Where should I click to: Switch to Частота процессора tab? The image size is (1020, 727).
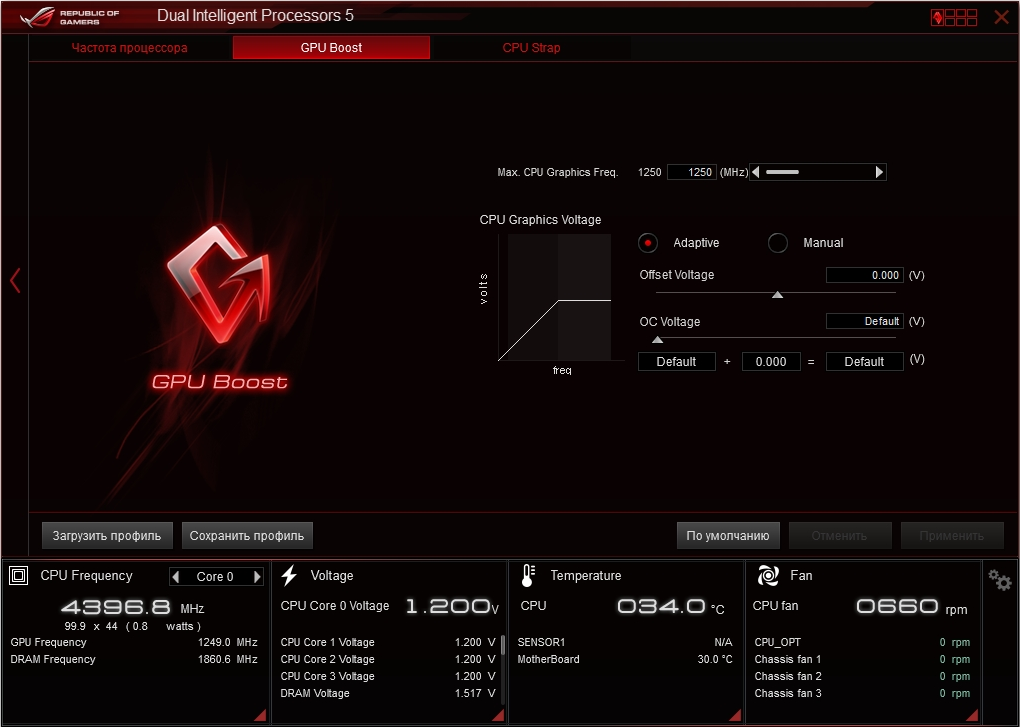[129, 47]
